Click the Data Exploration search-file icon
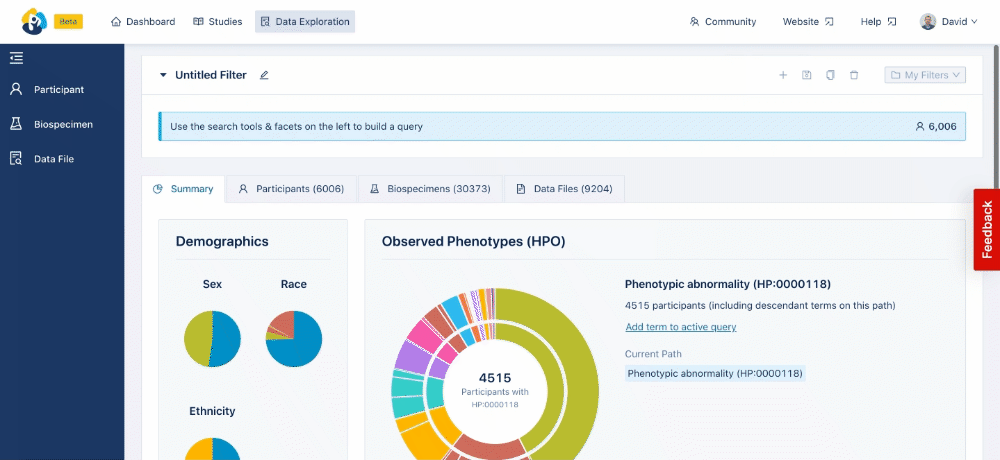 265,22
